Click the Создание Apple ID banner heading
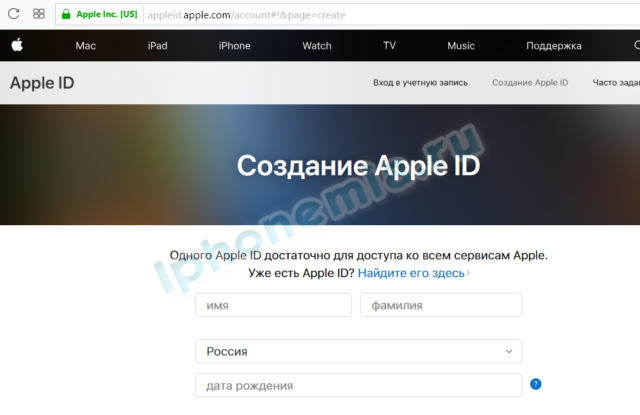This screenshot has width=640, height=415. 358,166
